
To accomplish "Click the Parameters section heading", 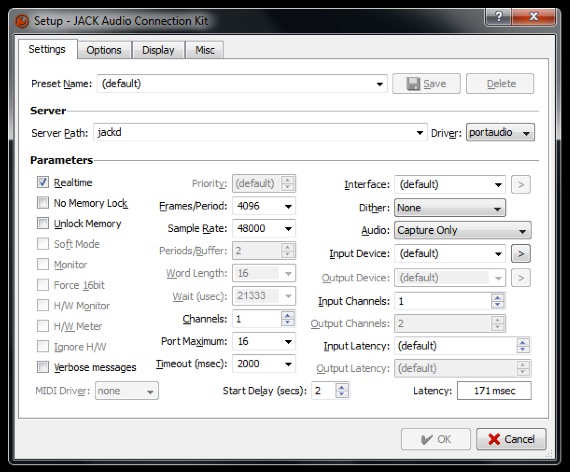I will pos(61,160).
